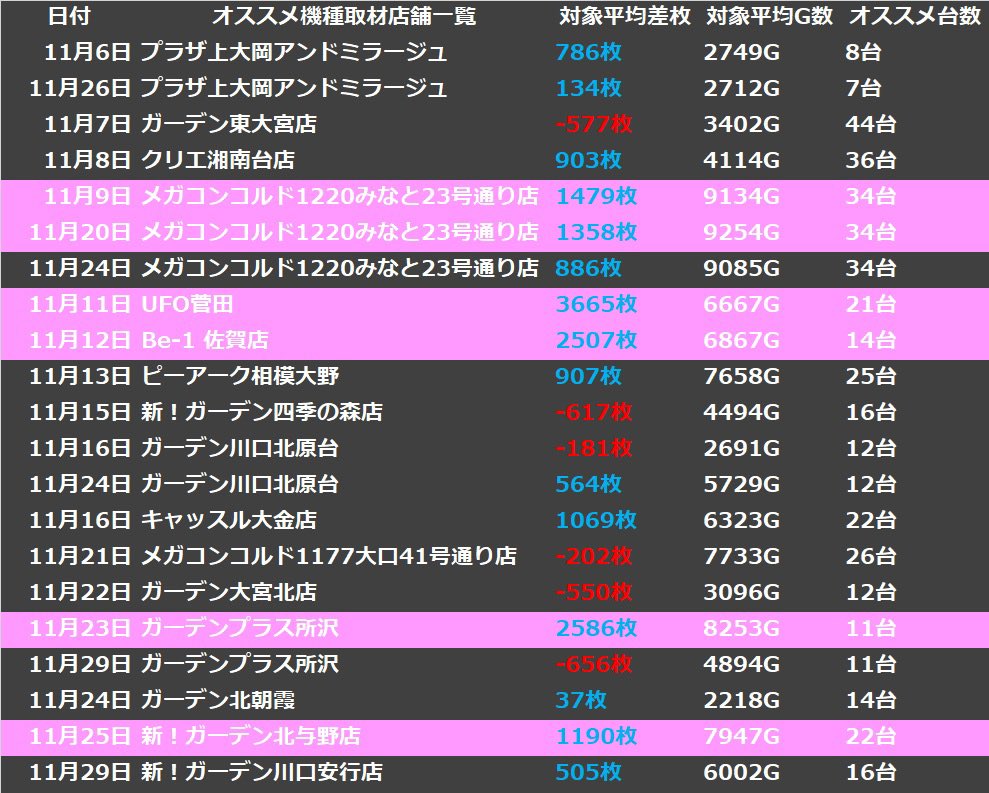Screen dimensions: 989x793
Task: Click the 9254G cell
Action: (x=742, y=232)
